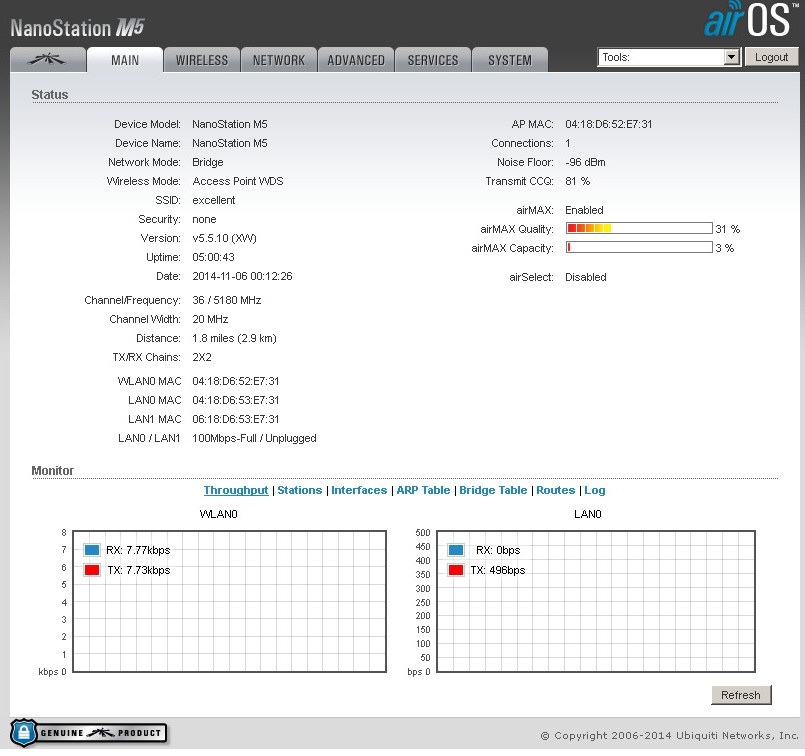
Task: Click the Transmit CCQ value 81 %
Action: (578, 181)
